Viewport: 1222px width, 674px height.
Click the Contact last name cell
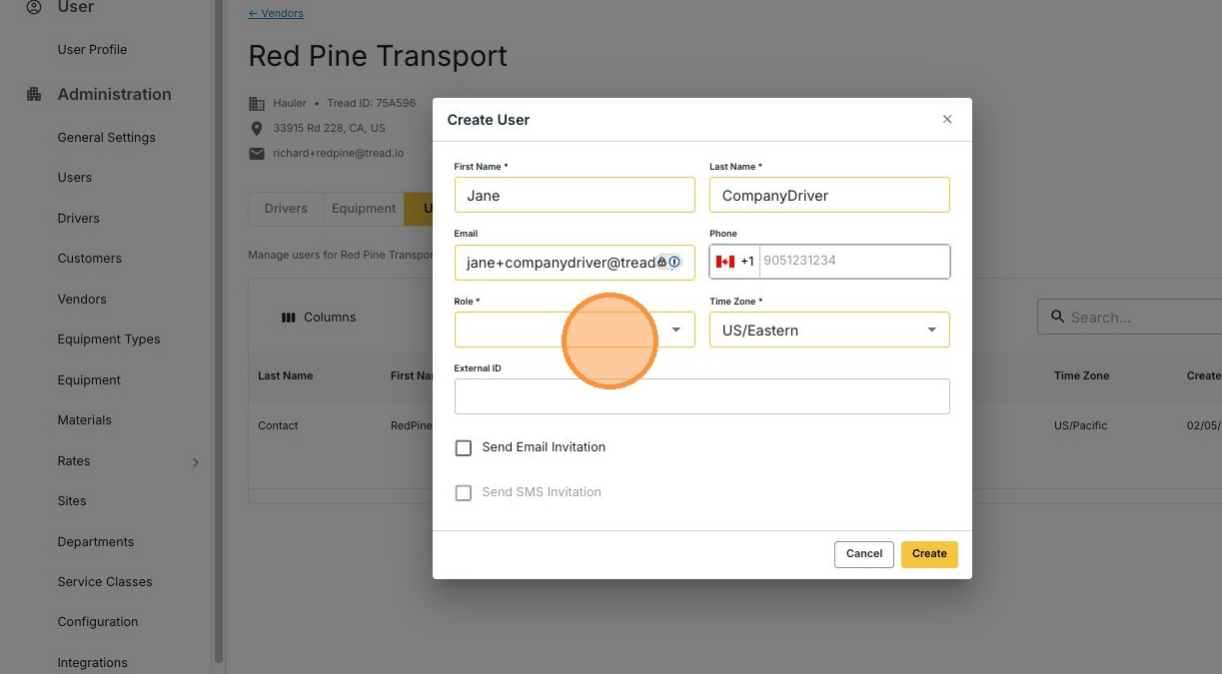[278, 426]
